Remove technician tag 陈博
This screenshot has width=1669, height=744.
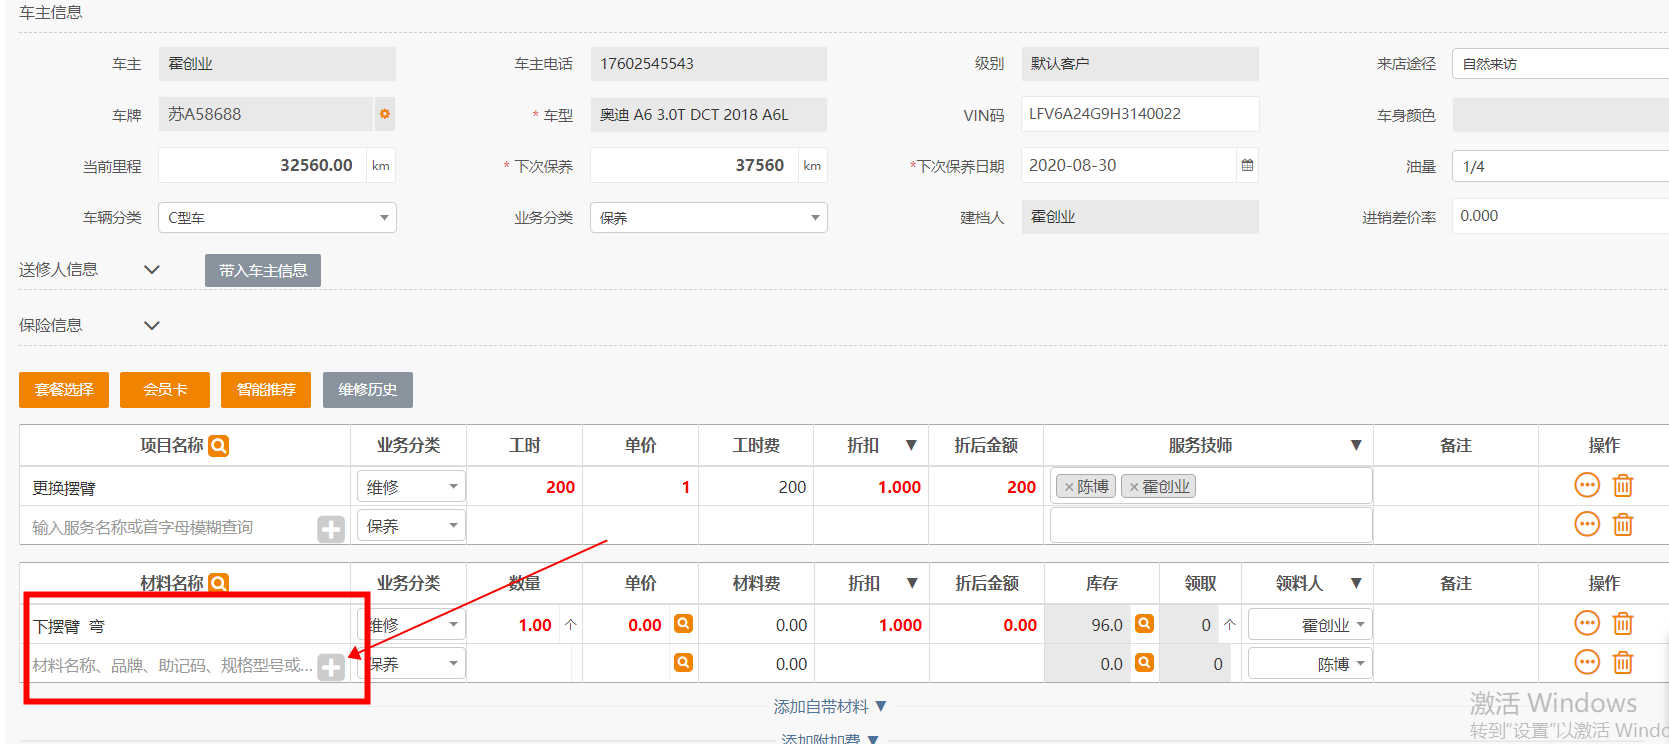point(1069,487)
